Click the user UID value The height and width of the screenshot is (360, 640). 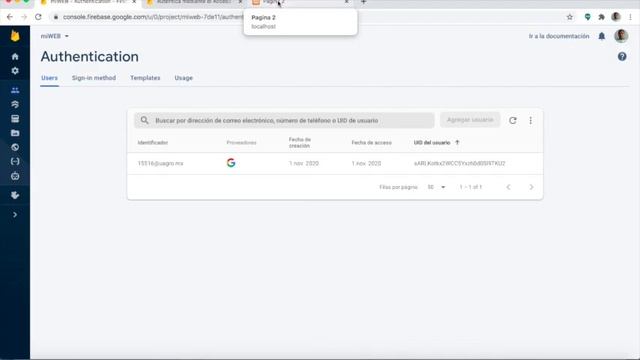(460, 163)
